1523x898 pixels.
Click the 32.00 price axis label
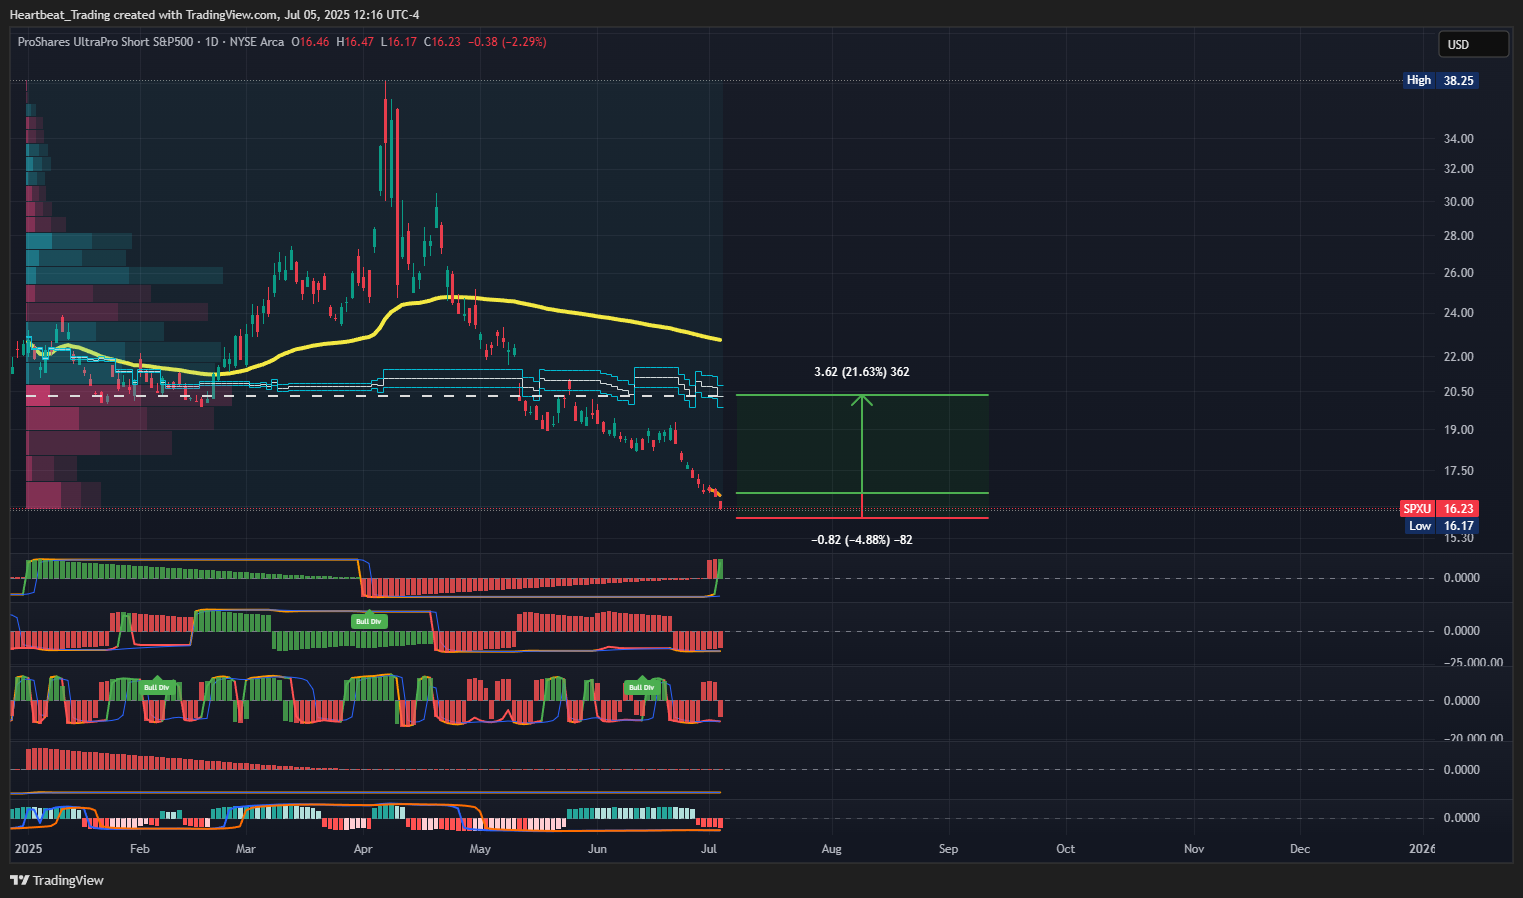tap(1458, 169)
